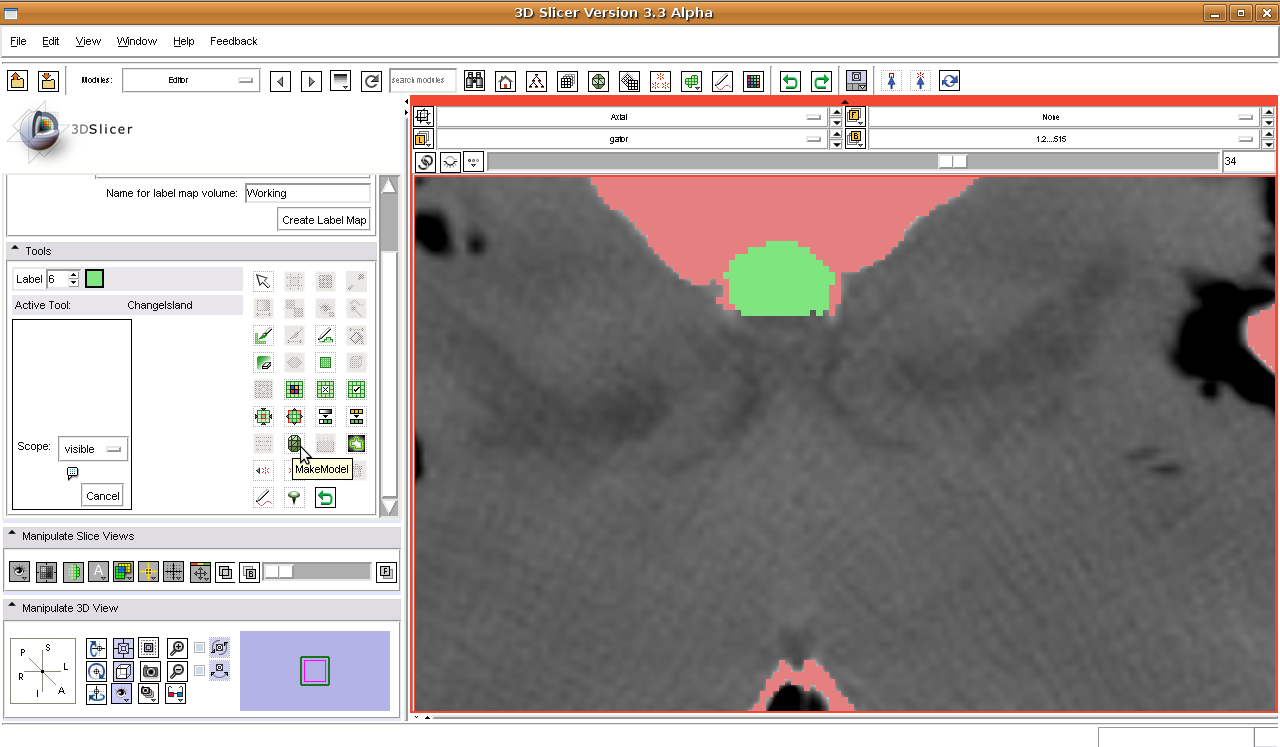Click the link slice controls icon
The height and width of the screenshot is (747, 1280).
tap(425, 161)
